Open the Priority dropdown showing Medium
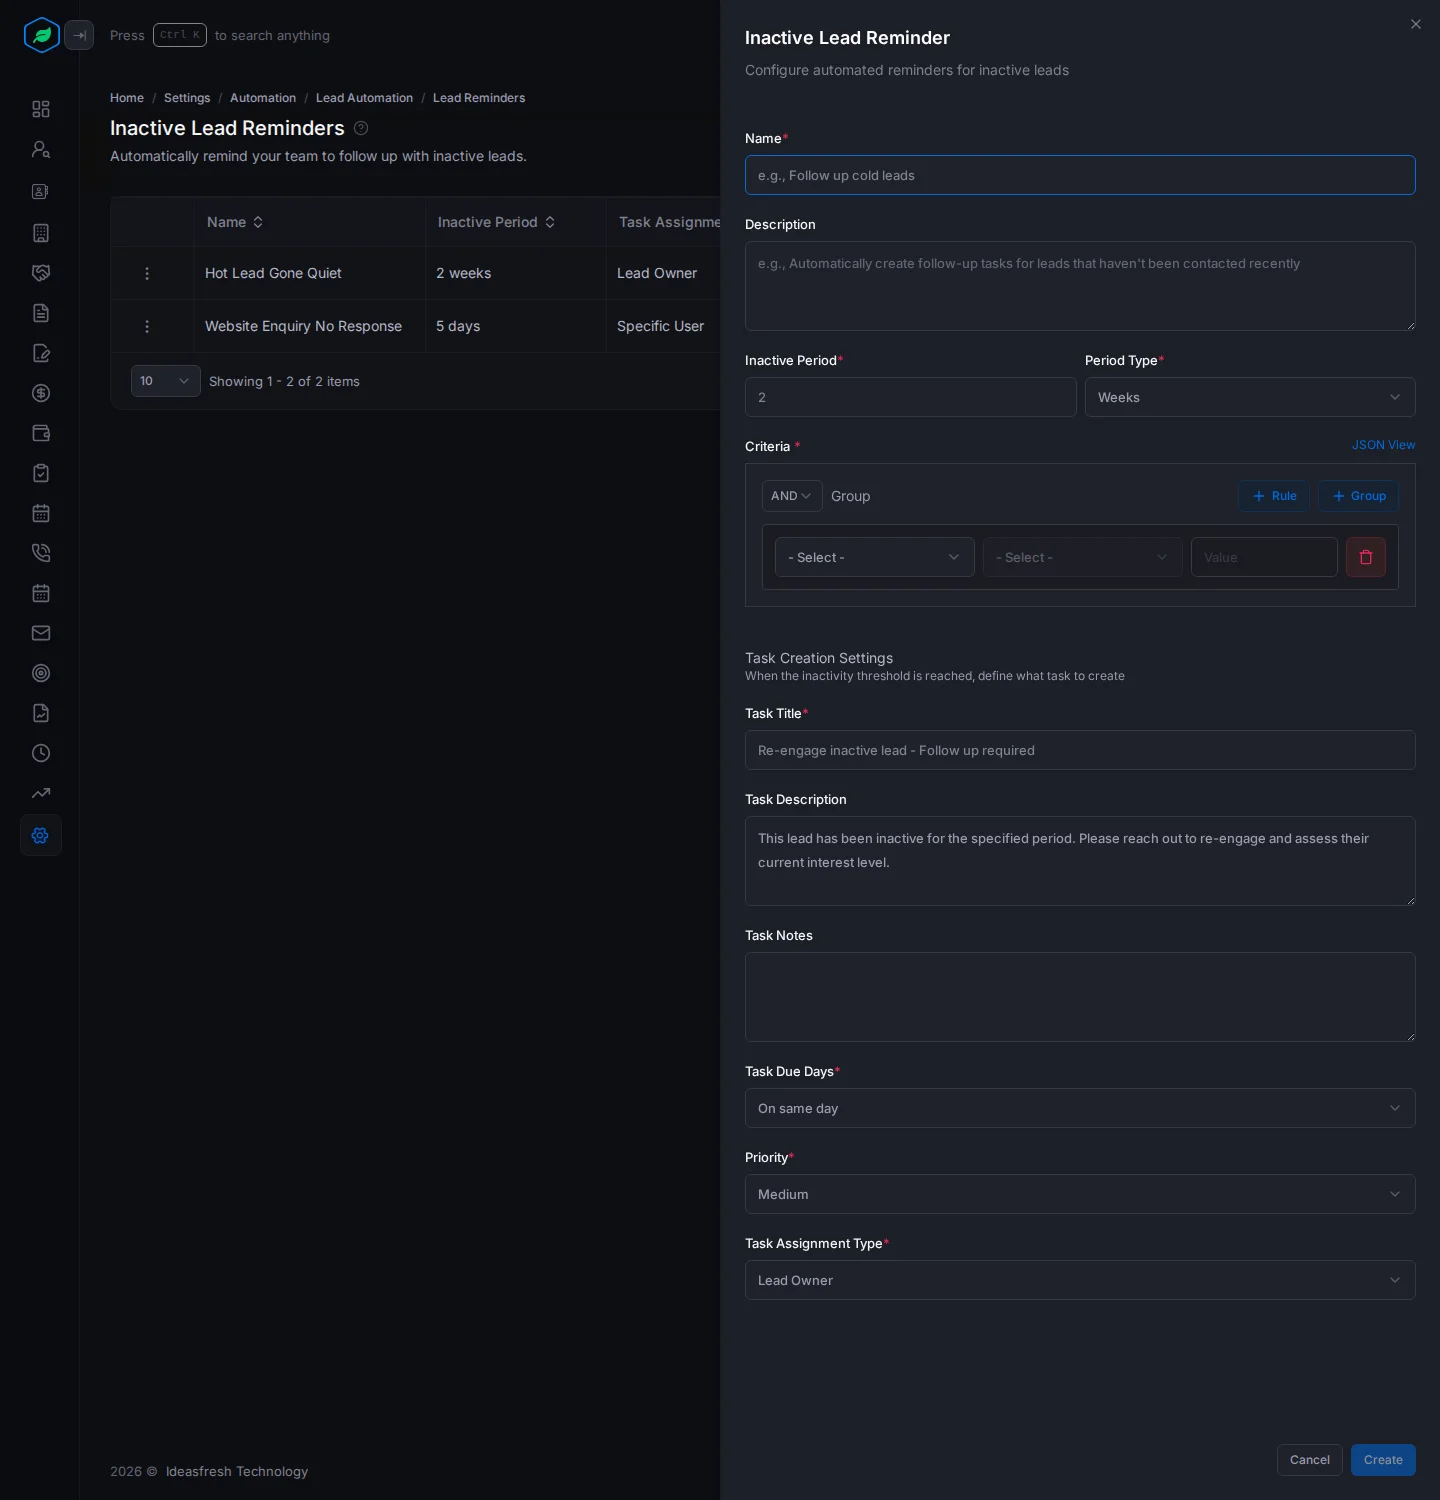 (1080, 1194)
